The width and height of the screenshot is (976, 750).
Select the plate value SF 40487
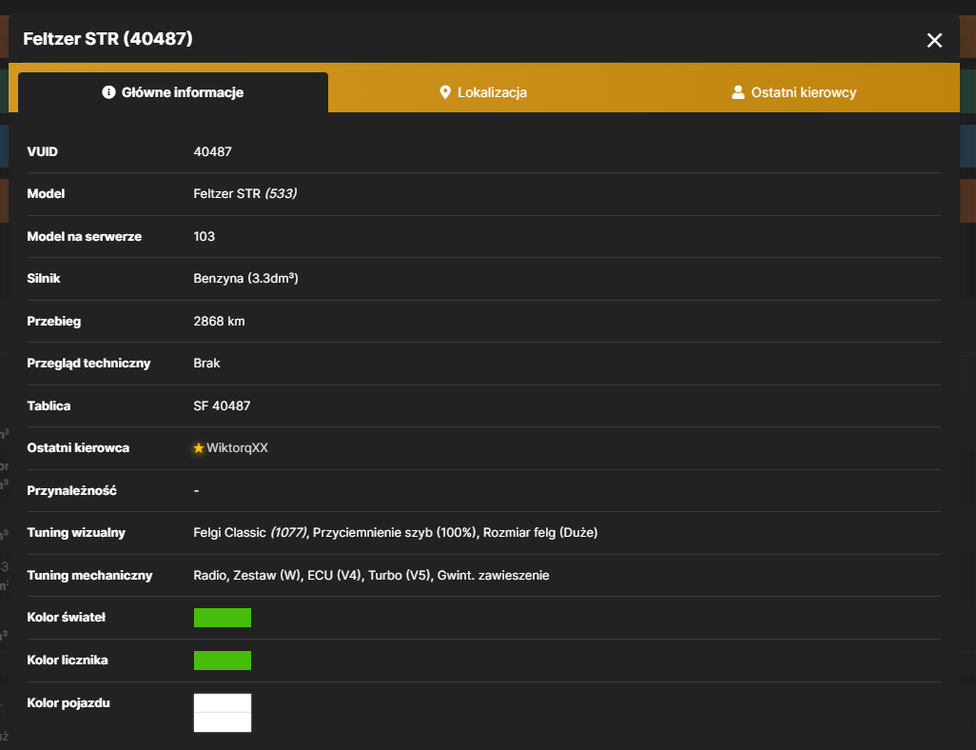pyautogui.click(x=222, y=406)
